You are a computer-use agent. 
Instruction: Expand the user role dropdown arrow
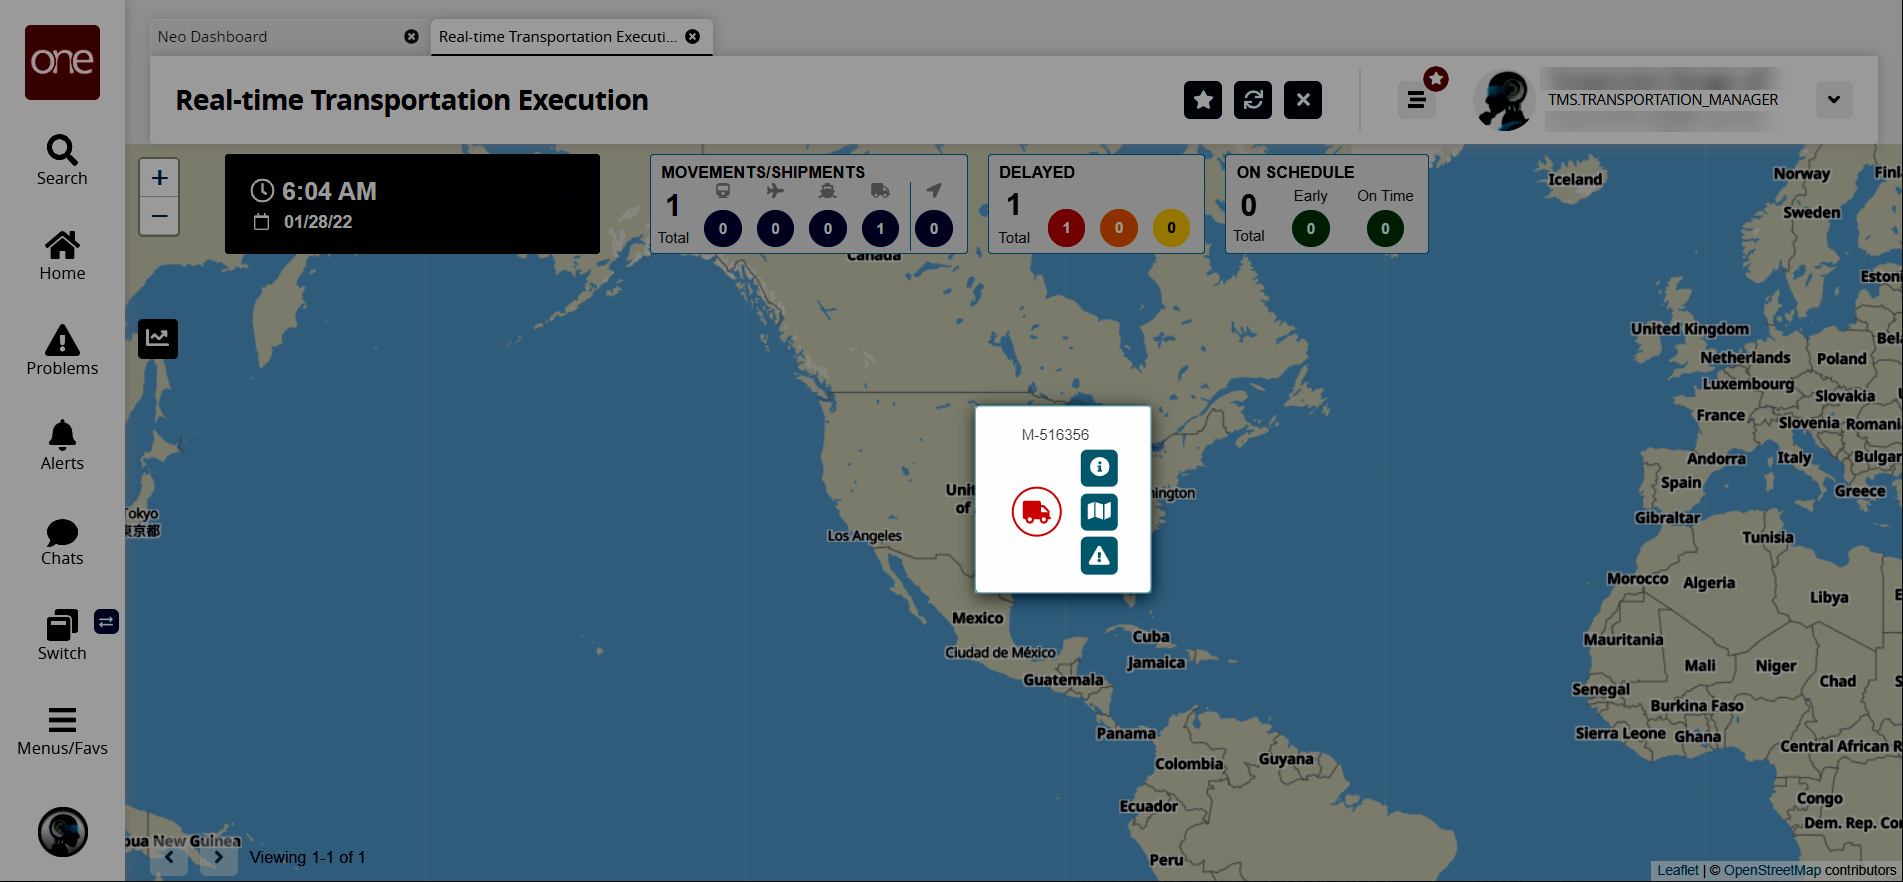click(1834, 100)
